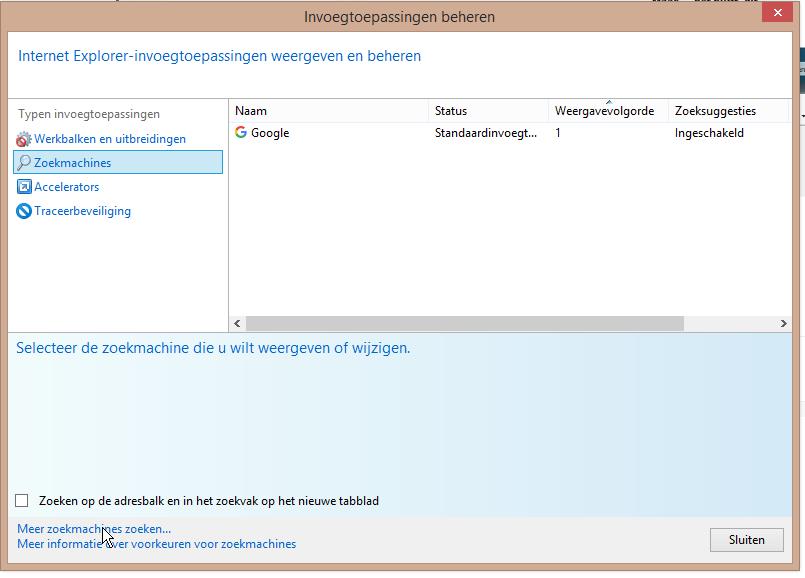805x578 pixels.
Task: Click the Traceerbeveiliging blocked-circle icon
Action: pyautogui.click(x=24, y=211)
